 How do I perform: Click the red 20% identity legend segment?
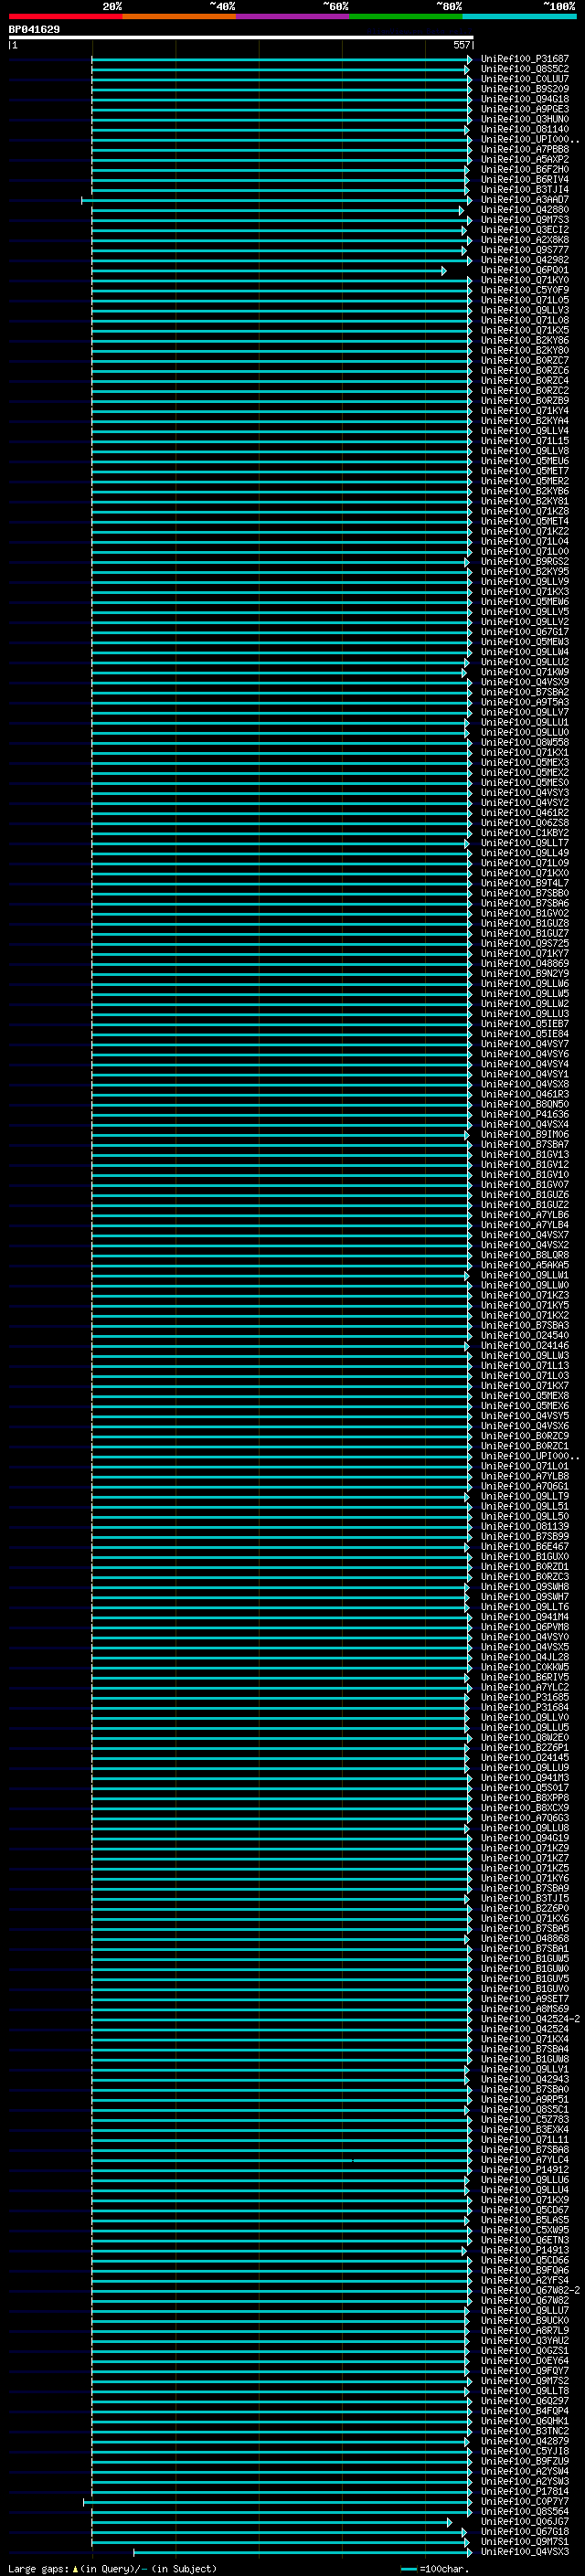point(65,16)
